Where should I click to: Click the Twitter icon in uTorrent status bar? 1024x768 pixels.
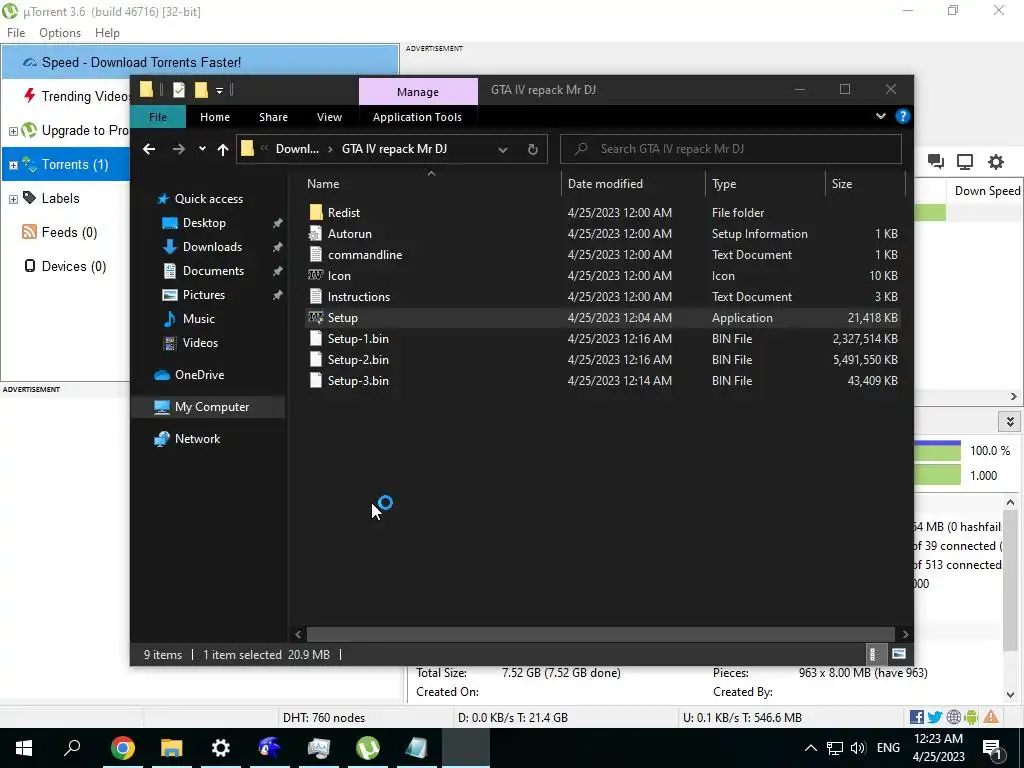[935, 717]
